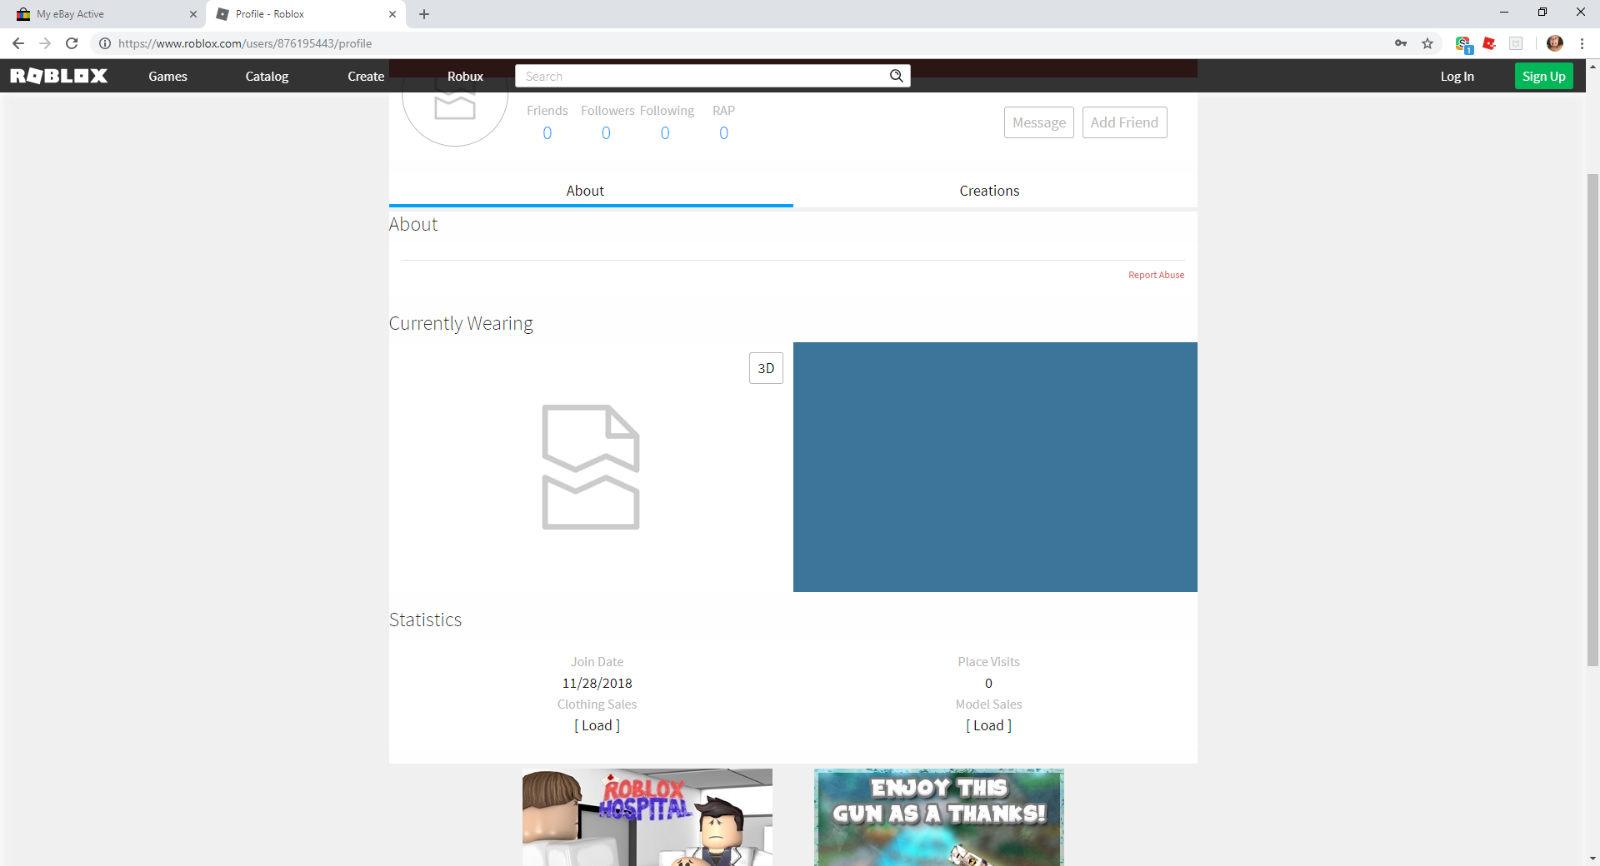The image size is (1600, 866).
Task: Switch to the Creations tab
Action: (x=990, y=191)
